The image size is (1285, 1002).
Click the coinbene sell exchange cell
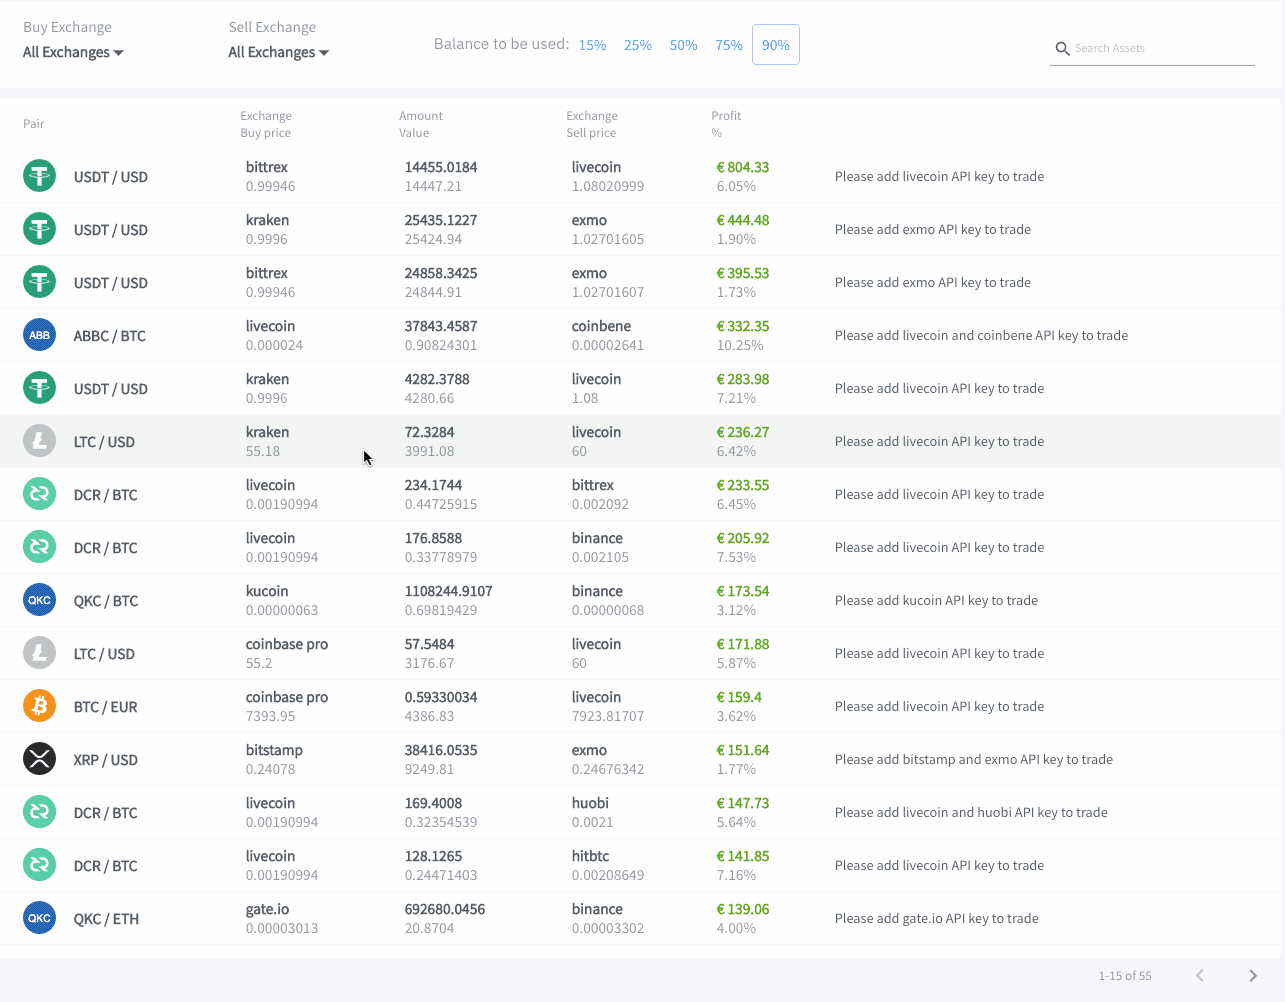click(x=601, y=326)
